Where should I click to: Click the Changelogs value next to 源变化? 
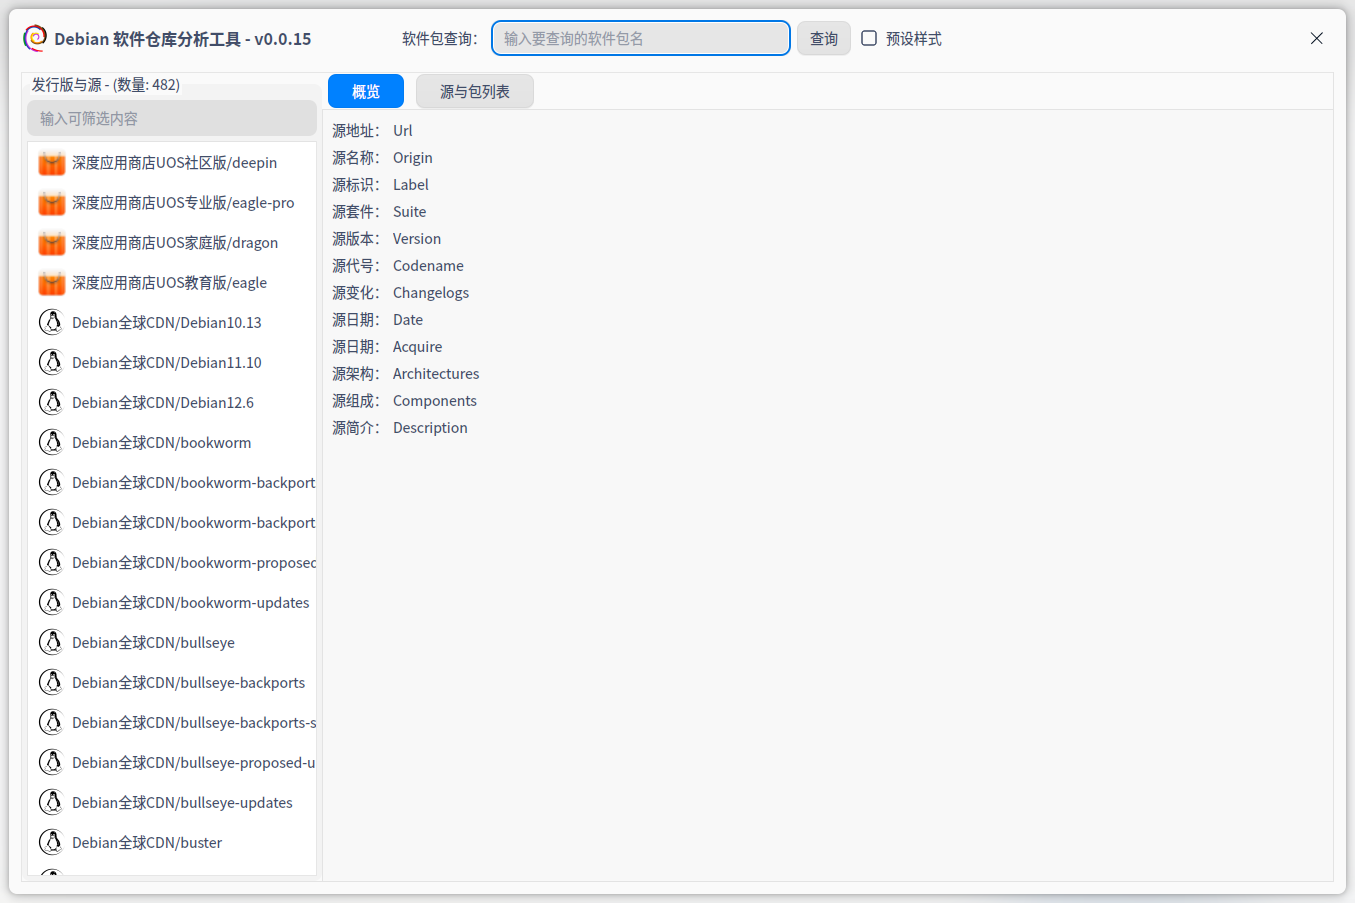(431, 293)
